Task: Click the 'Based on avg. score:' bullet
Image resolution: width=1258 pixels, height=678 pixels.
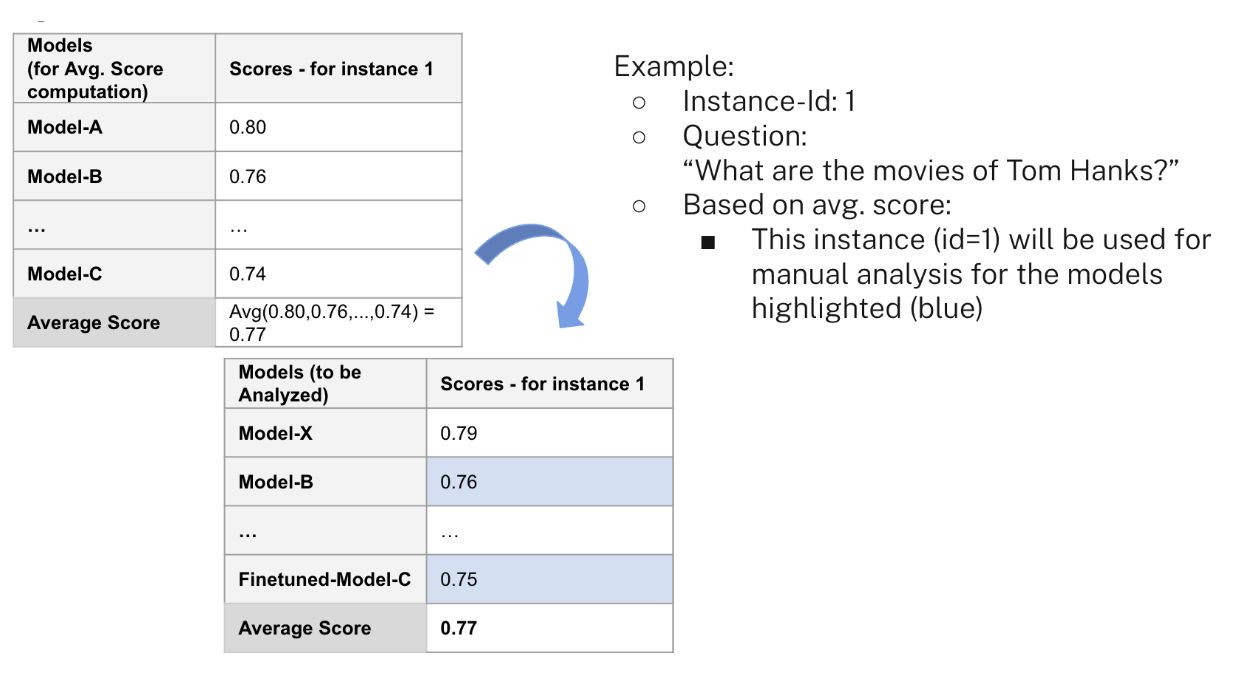Action: tap(816, 204)
